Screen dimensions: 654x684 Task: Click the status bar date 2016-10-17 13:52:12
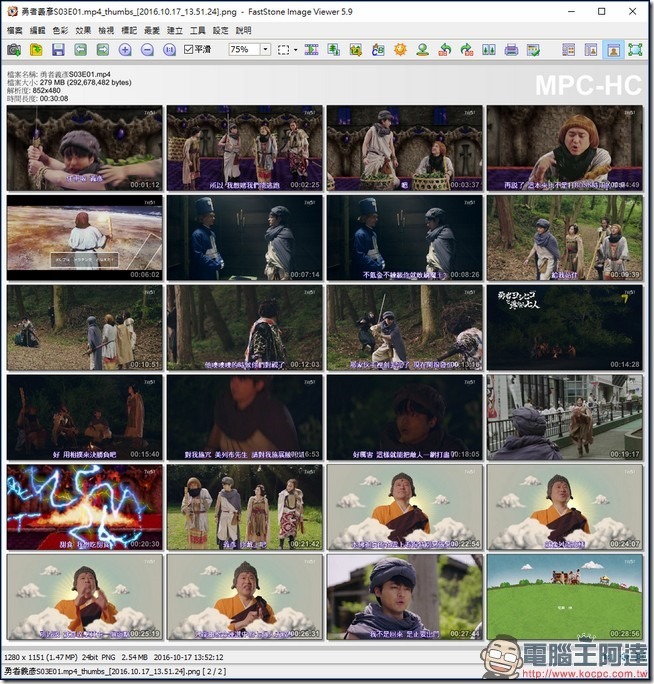click(x=188, y=657)
